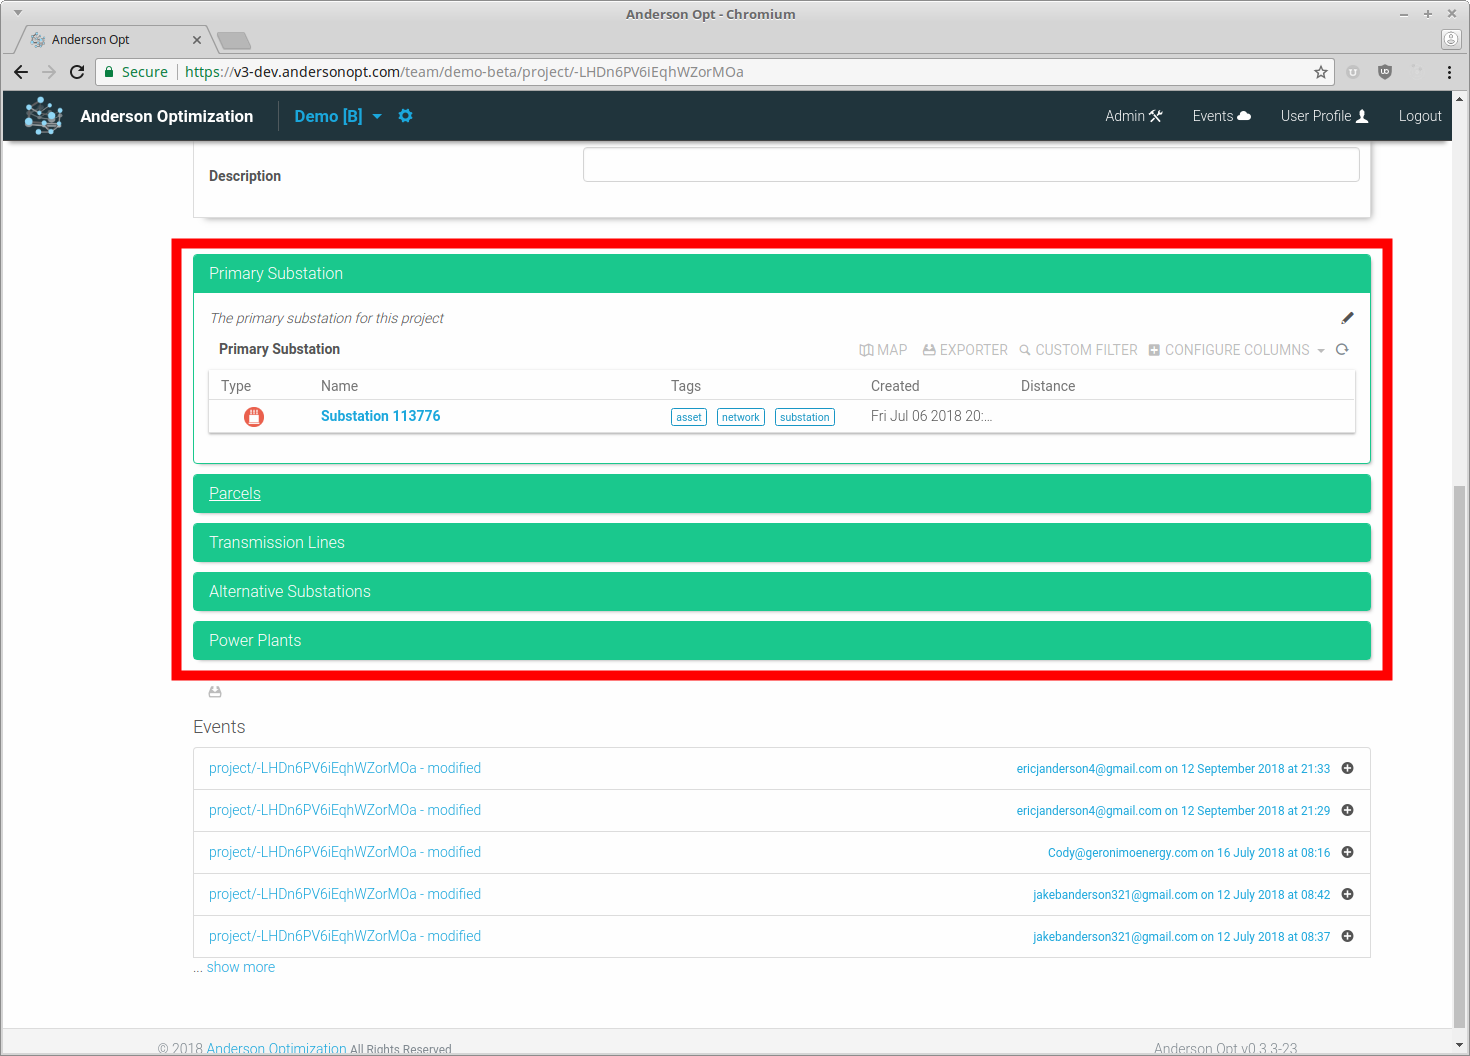Refresh the Primary Substation table
Viewport: 1470px width, 1056px height.
coord(1342,349)
